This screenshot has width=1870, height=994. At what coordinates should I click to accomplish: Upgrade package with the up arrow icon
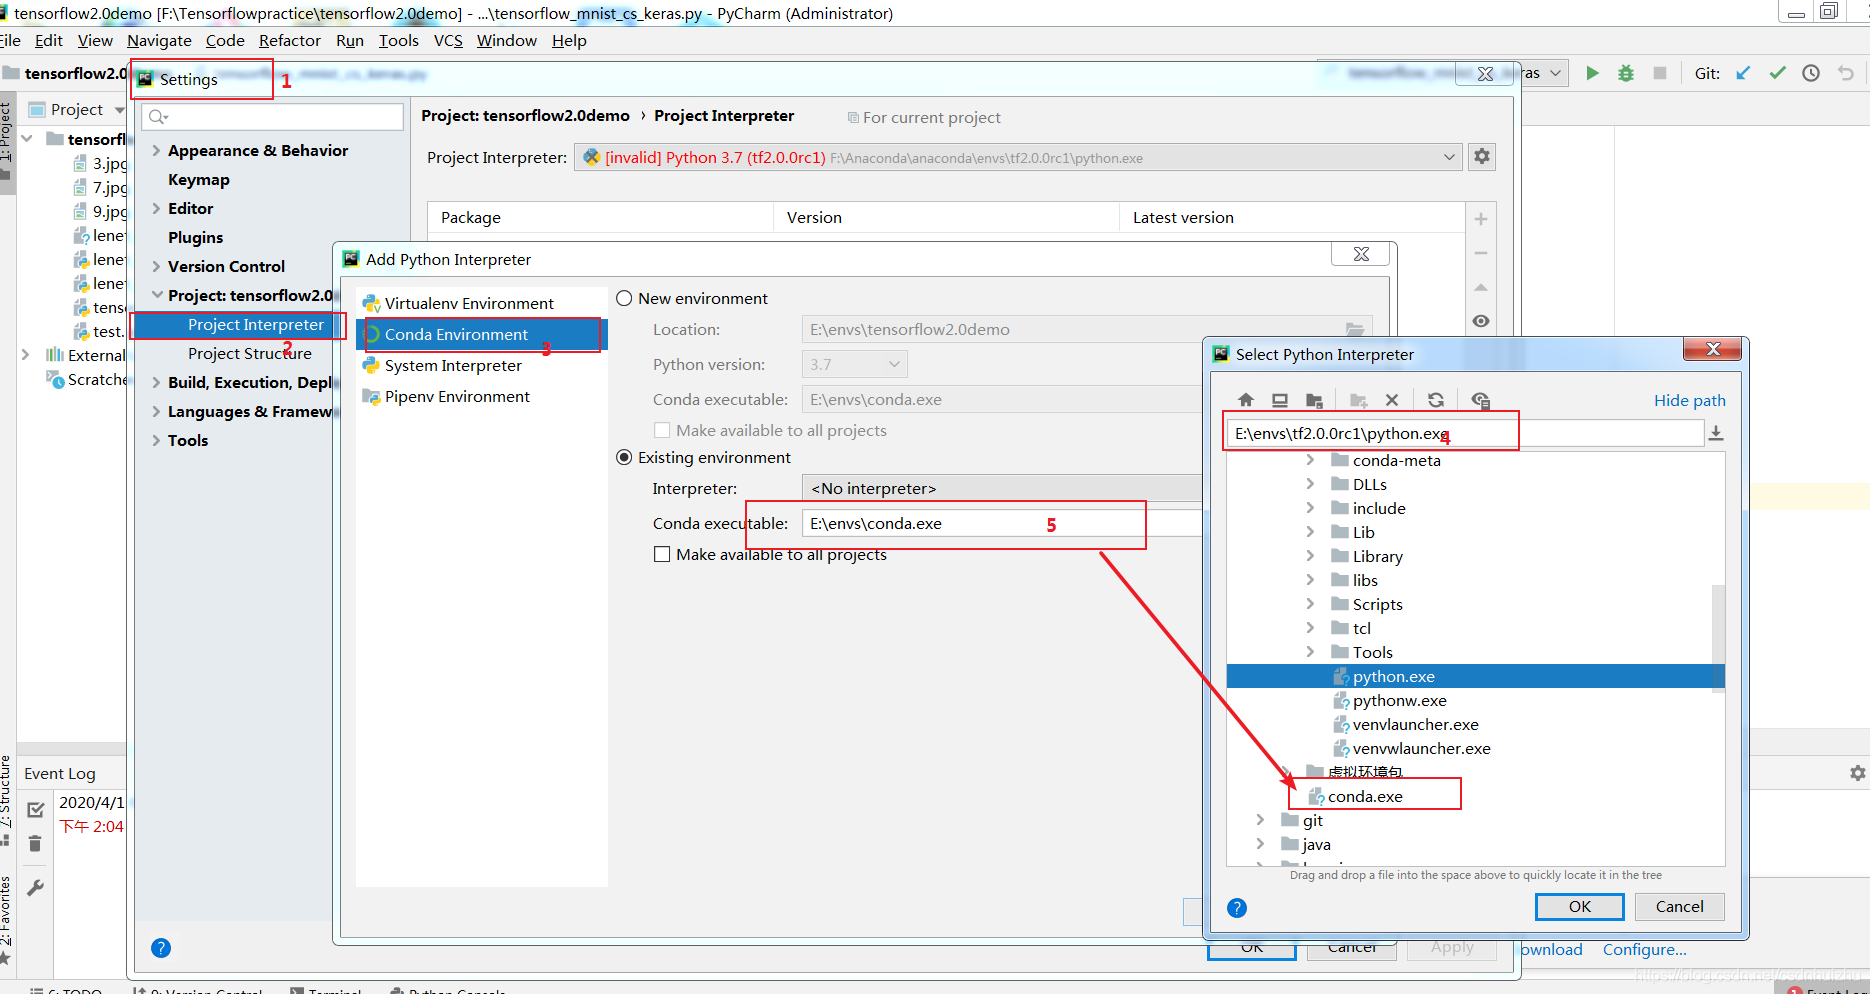pos(1481,287)
